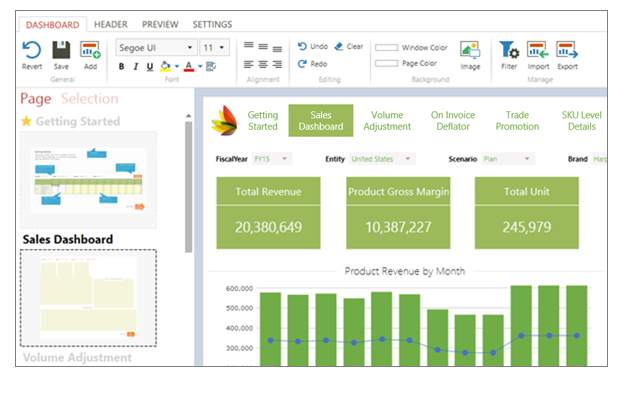Click the Revert icon

pos(32,51)
